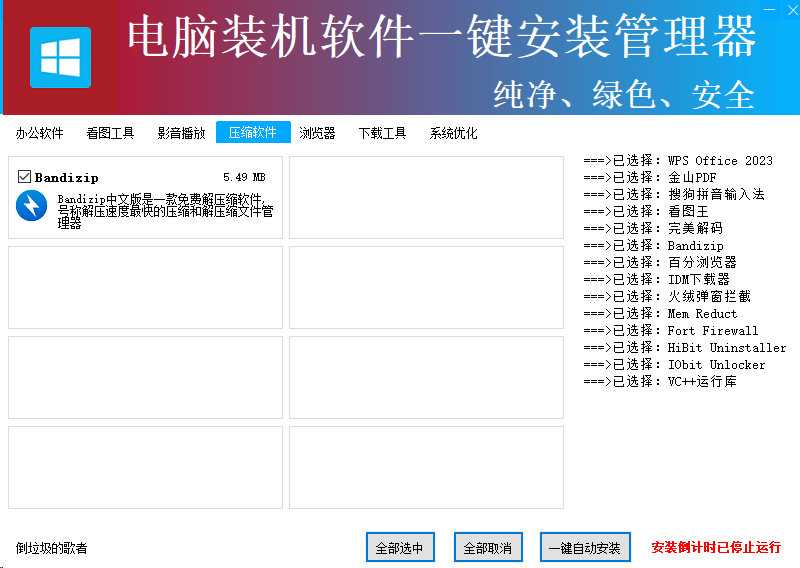Click the Bandizip software name
This screenshot has height=568, width=800.
[x=66, y=177]
